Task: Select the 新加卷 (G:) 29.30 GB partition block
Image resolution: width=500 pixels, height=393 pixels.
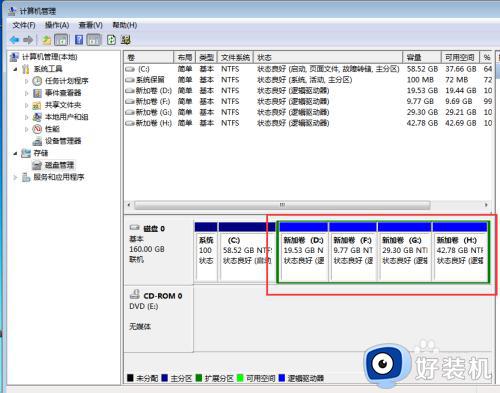Action: click(405, 252)
